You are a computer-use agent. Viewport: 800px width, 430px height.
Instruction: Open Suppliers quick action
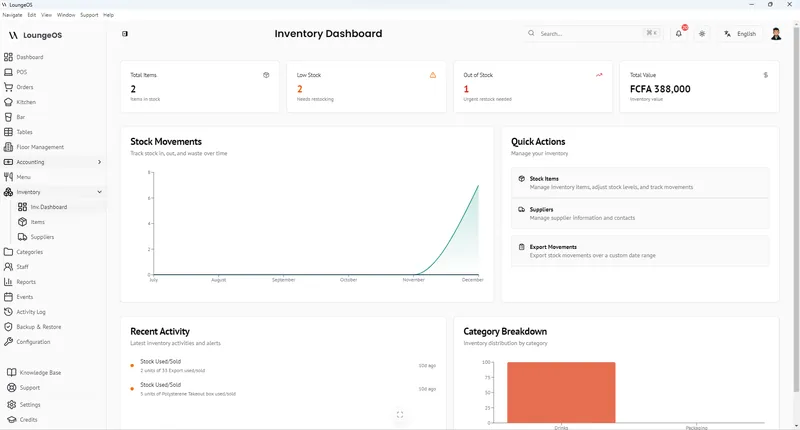640,213
